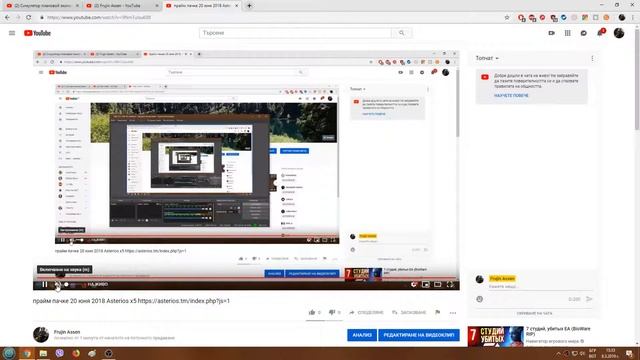The width and height of the screenshot is (640, 360).
Task: Click the СПОДЕЛЯНЕ share button
Action: click(366, 312)
